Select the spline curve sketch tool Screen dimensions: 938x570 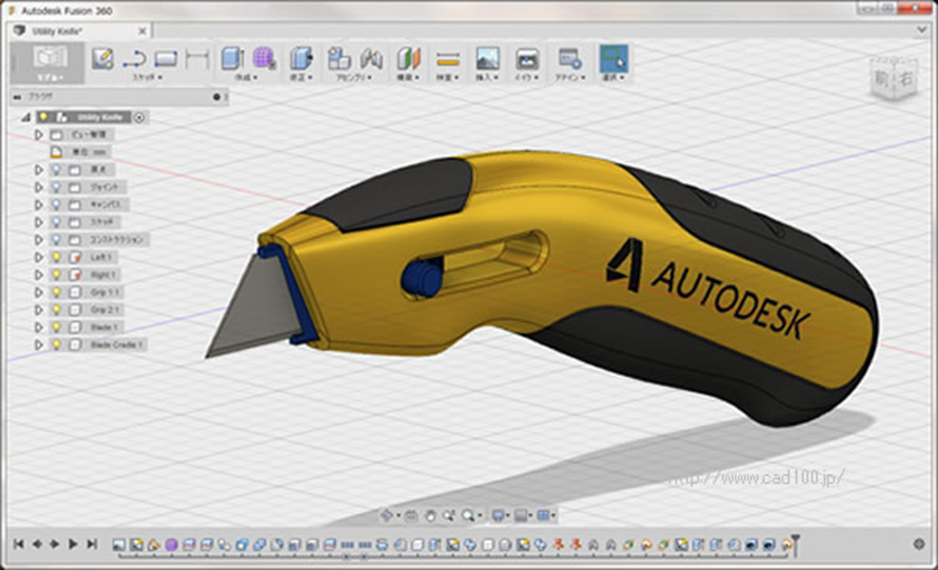(x=135, y=59)
